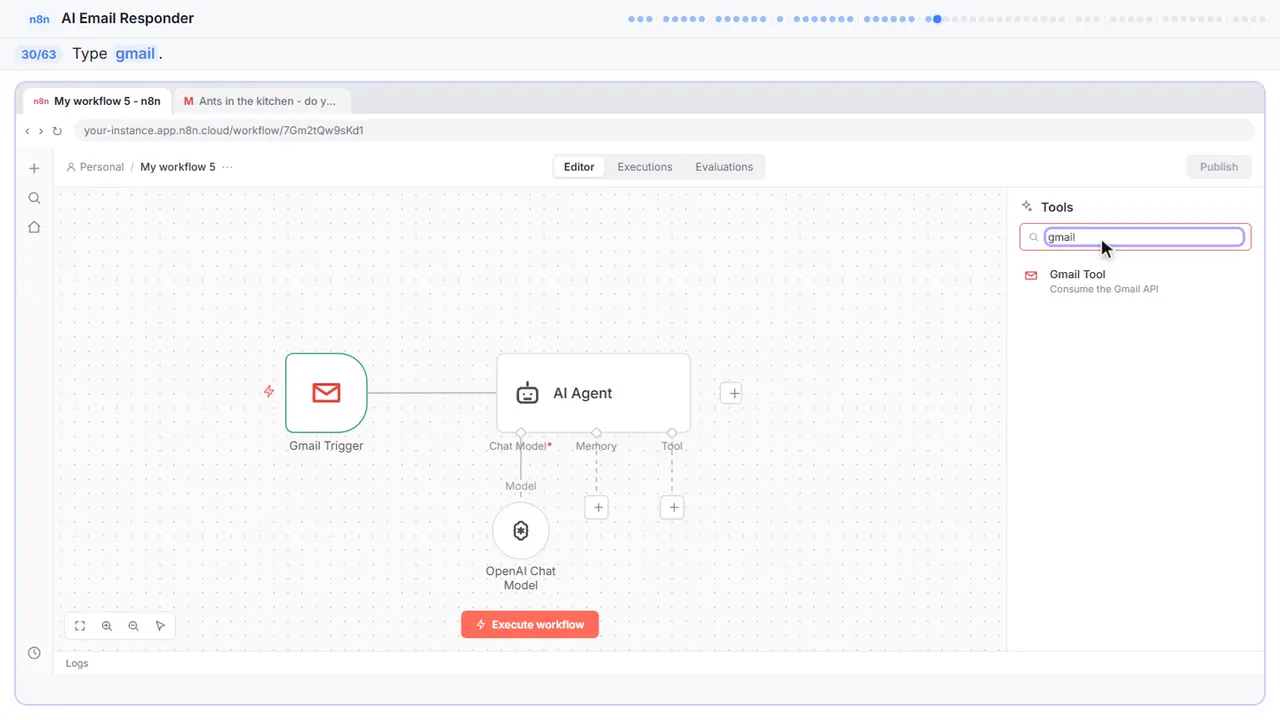Click the n8n logo badge in header
Viewport: 1280px width, 720px height.
tap(39, 19)
